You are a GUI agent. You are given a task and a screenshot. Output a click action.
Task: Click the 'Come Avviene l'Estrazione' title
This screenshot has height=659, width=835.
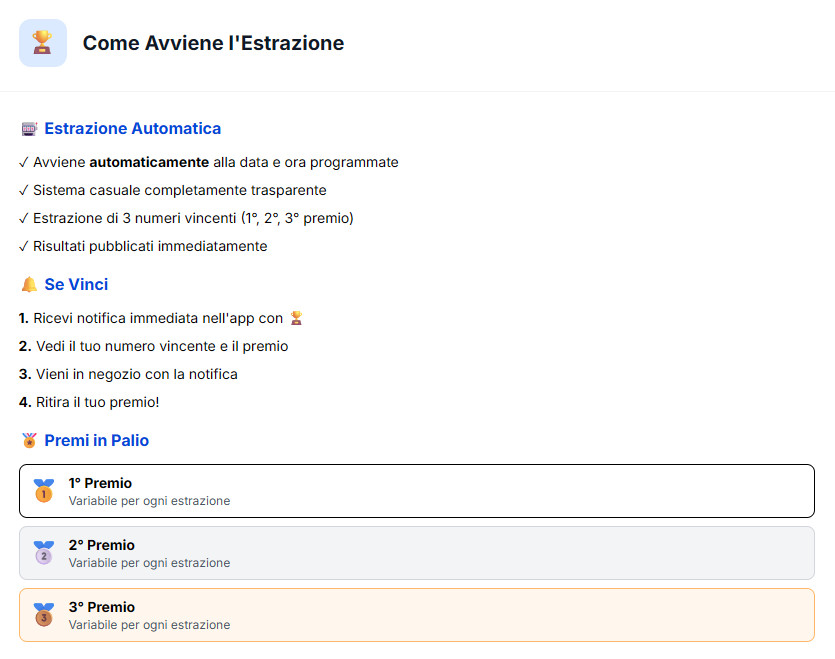(213, 43)
